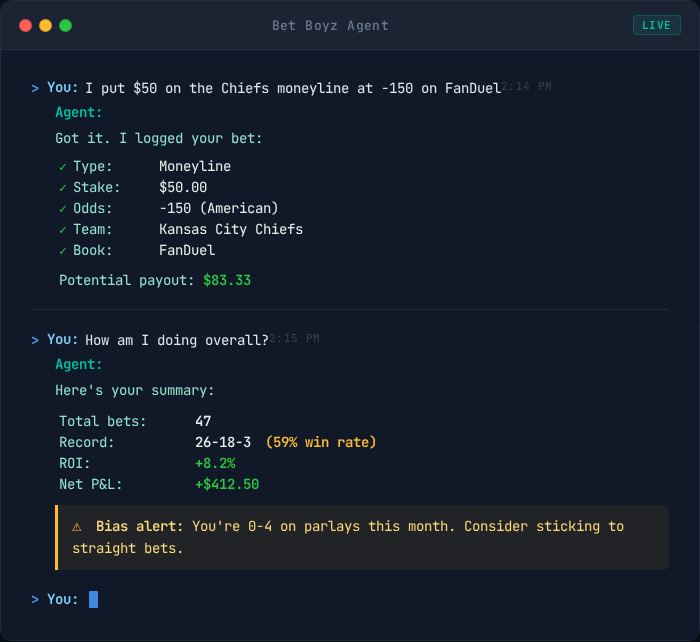Click the warning triangle icon in Bias alert
700x642 pixels.
[x=77, y=526]
